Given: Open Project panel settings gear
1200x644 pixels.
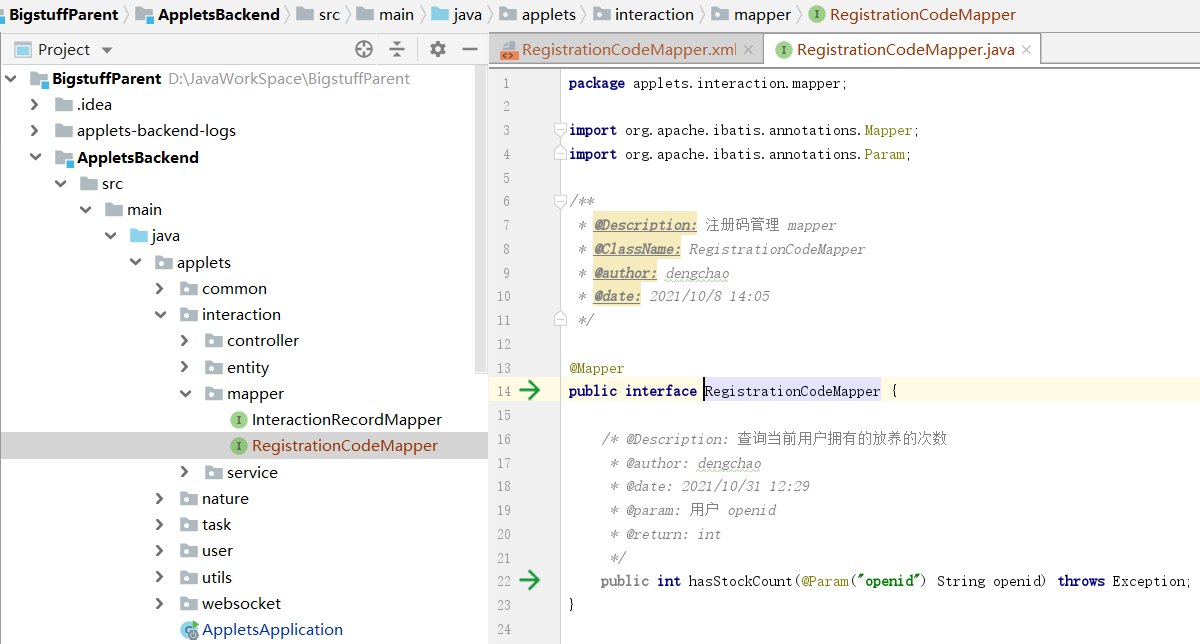Looking at the screenshot, I should click(x=438, y=49).
